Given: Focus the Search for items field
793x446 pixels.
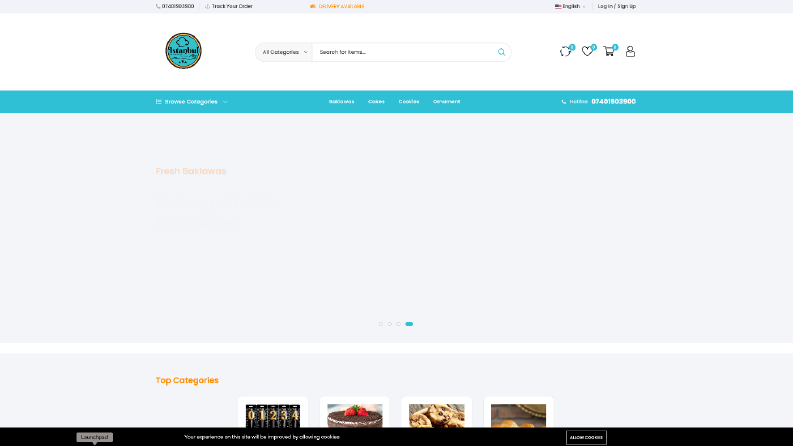Looking at the screenshot, I should tap(405, 52).
